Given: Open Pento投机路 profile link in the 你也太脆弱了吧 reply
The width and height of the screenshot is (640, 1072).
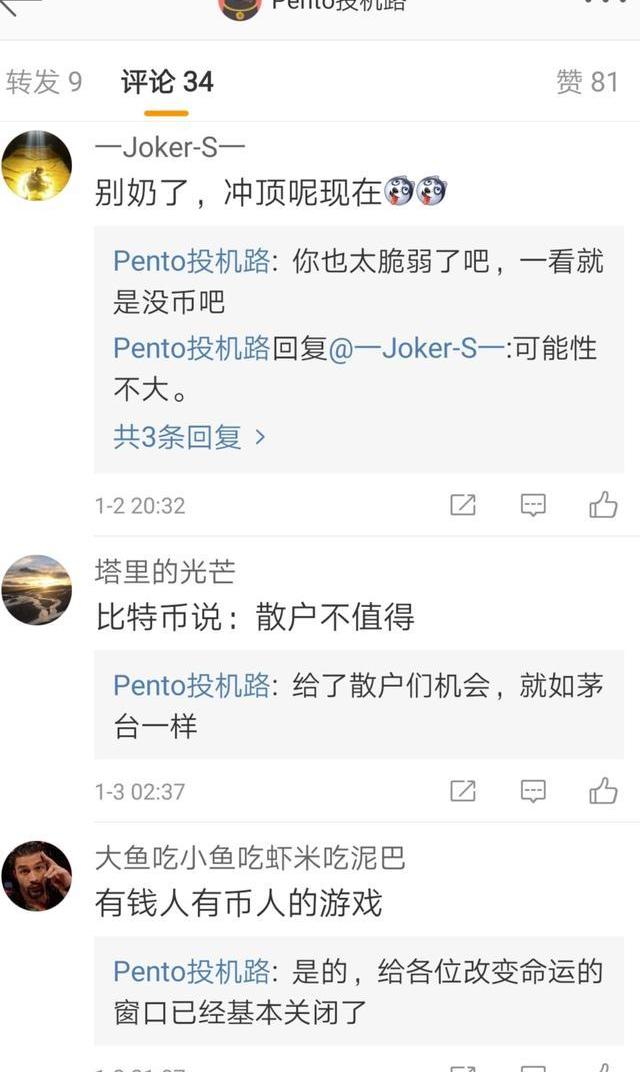Looking at the screenshot, I should 191,261.
